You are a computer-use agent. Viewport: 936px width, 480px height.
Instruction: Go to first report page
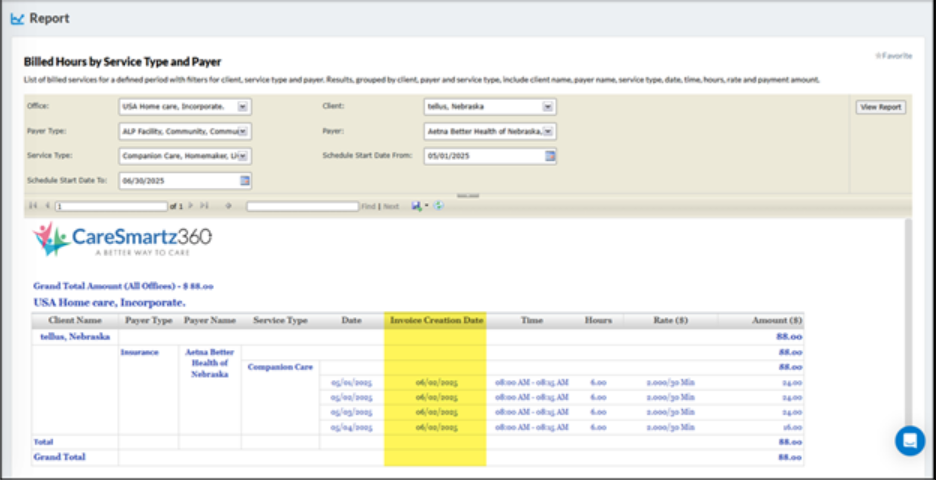coord(33,206)
